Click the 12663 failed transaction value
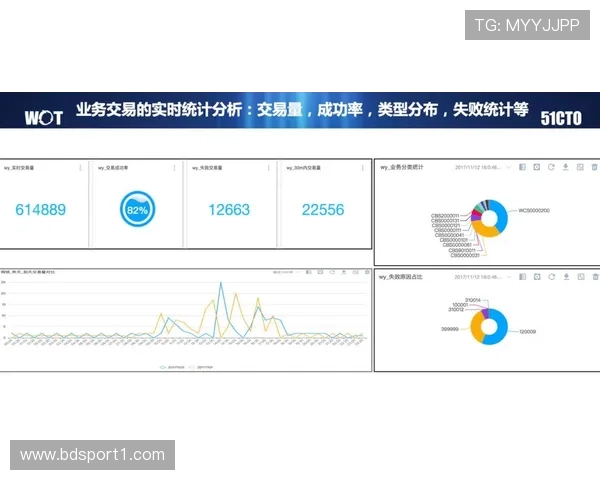 pyautogui.click(x=229, y=210)
